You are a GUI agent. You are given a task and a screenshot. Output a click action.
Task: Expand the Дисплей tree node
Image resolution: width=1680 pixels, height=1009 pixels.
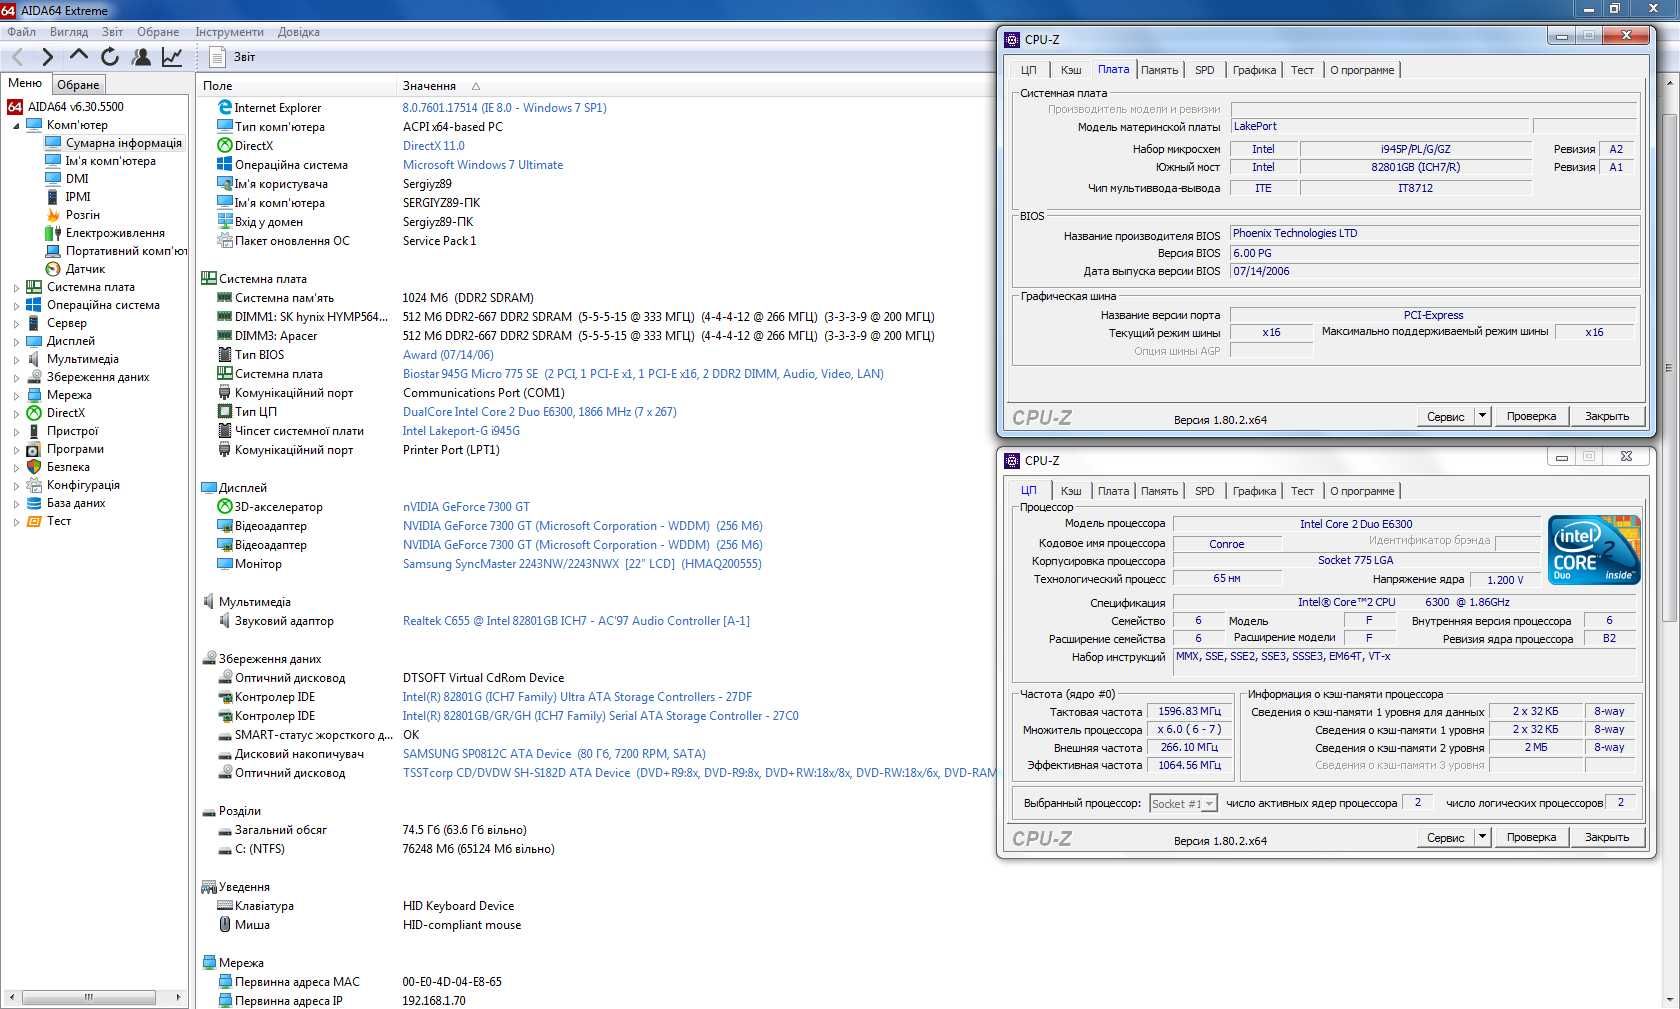pos(16,342)
